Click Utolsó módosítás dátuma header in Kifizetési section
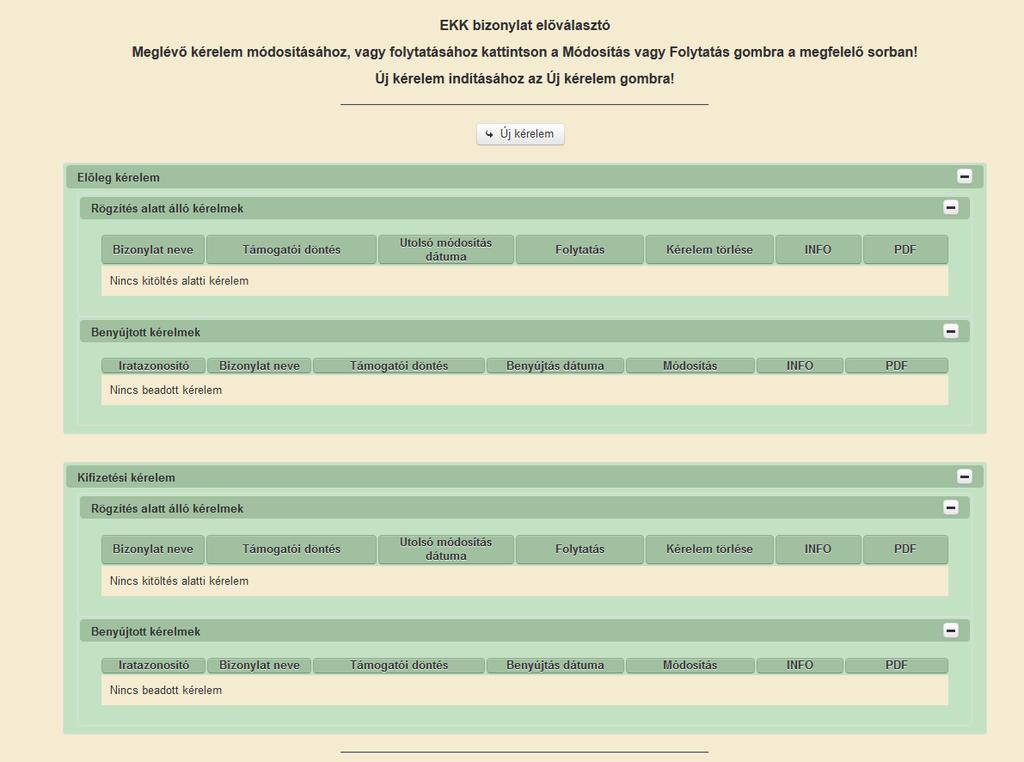Image resolution: width=1024 pixels, height=762 pixels. click(x=446, y=549)
